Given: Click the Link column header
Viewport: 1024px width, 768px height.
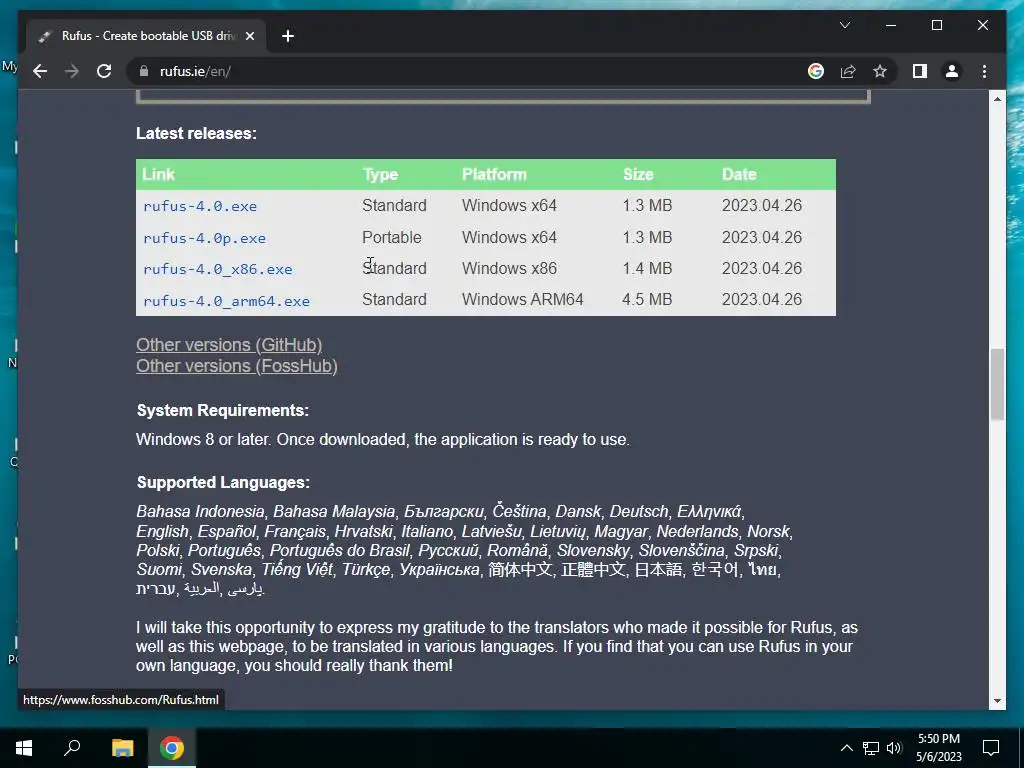Looking at the screenshot, I should pos(158,174).
